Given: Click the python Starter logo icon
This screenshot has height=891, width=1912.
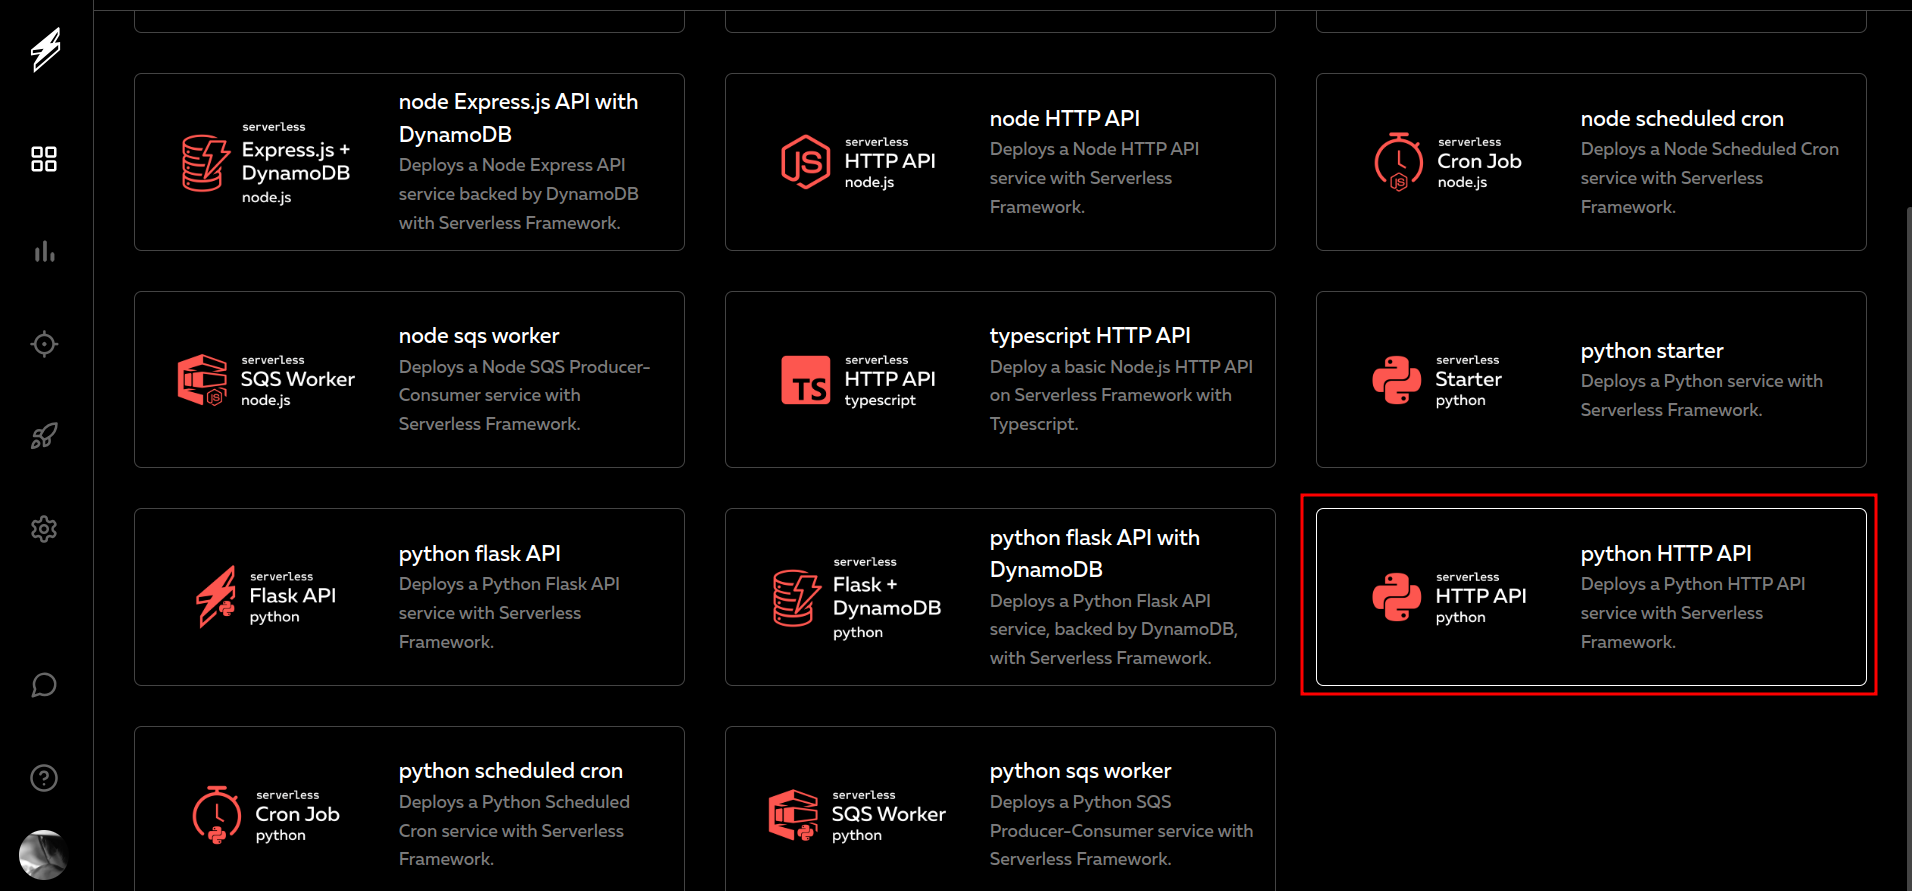Looking at the screenshot, I should coord(1397,380).
